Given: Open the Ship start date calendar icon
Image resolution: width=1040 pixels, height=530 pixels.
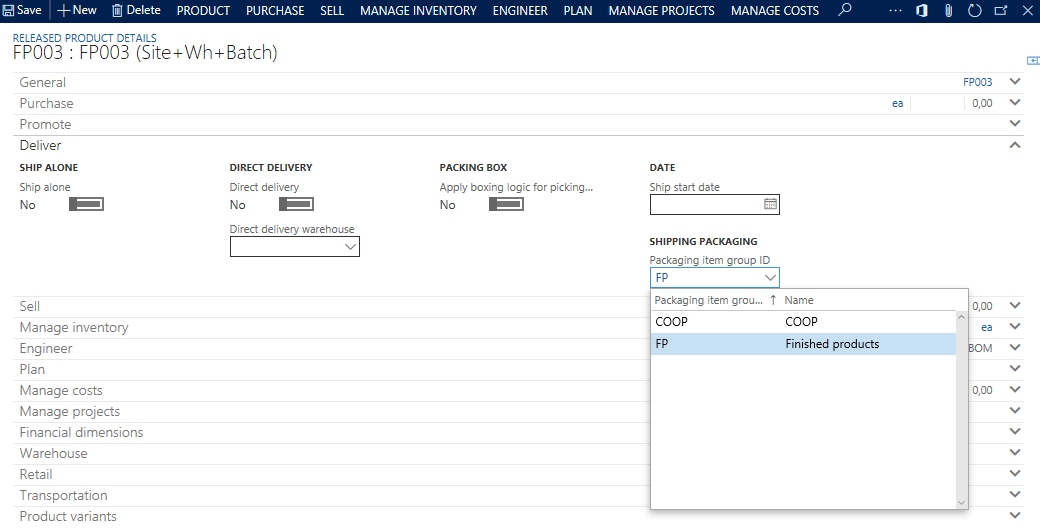Looking at the screenshot, I should point(770,204).
